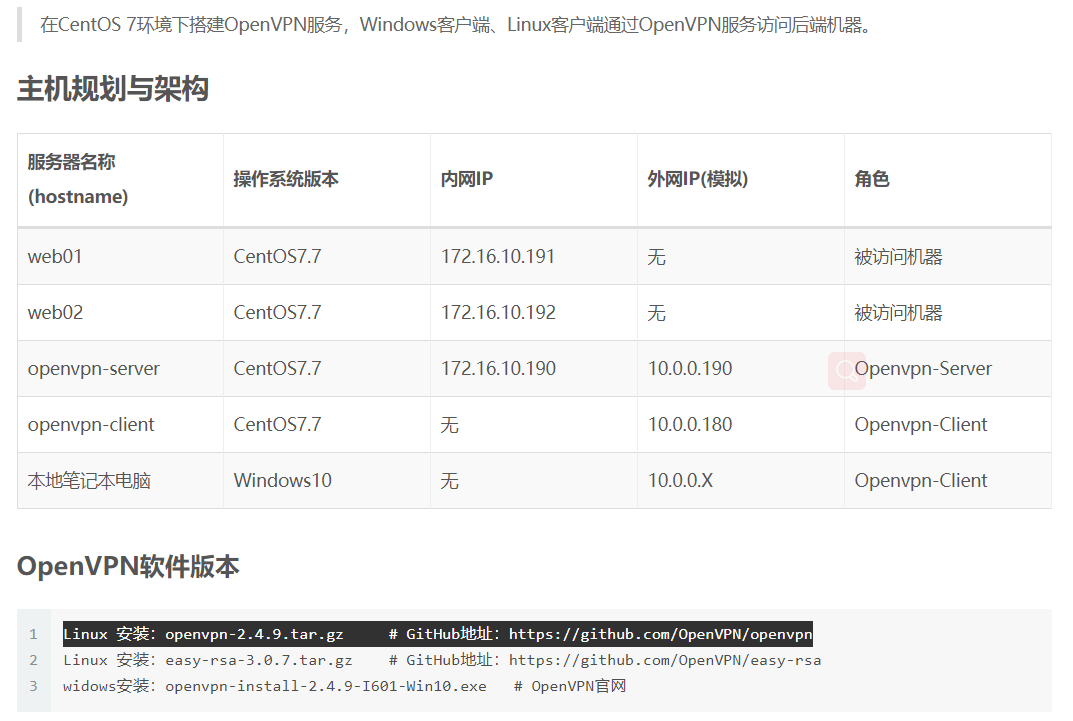Click Openvpn-Client in the openvpn-client row
The image size is (1073, 721).
(x=921, y=425)
